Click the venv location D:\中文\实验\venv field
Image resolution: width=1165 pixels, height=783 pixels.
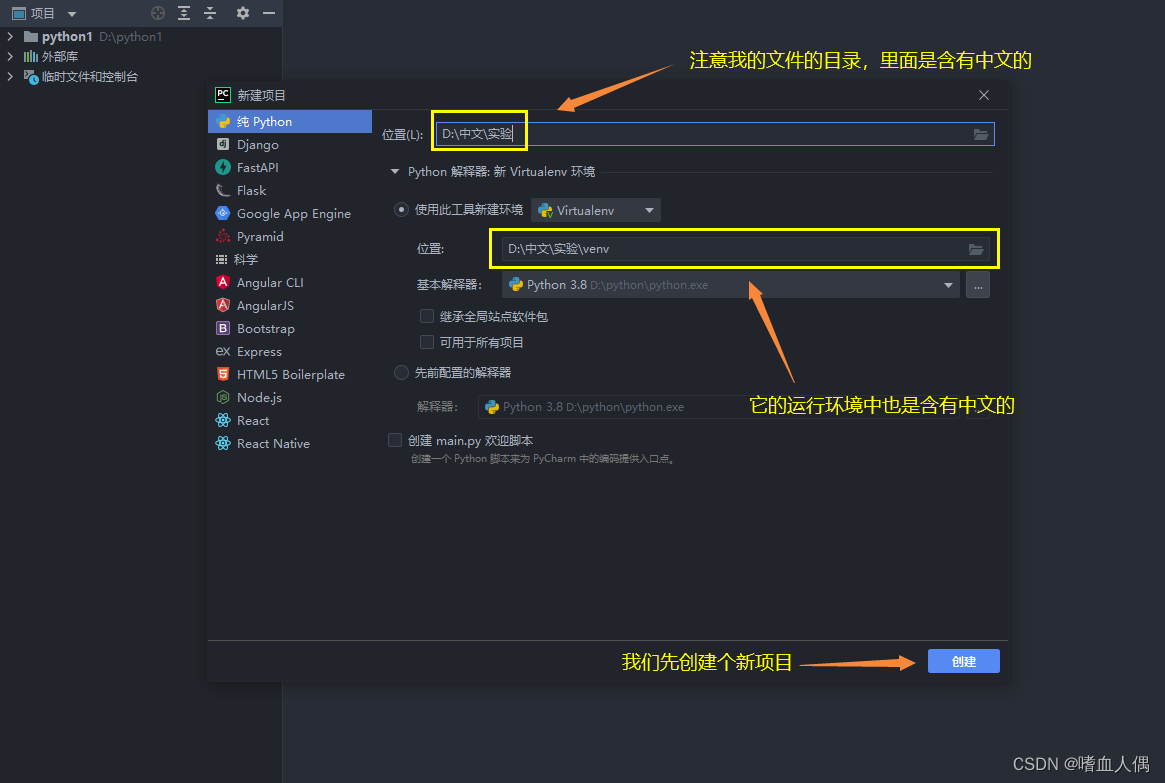745,249
